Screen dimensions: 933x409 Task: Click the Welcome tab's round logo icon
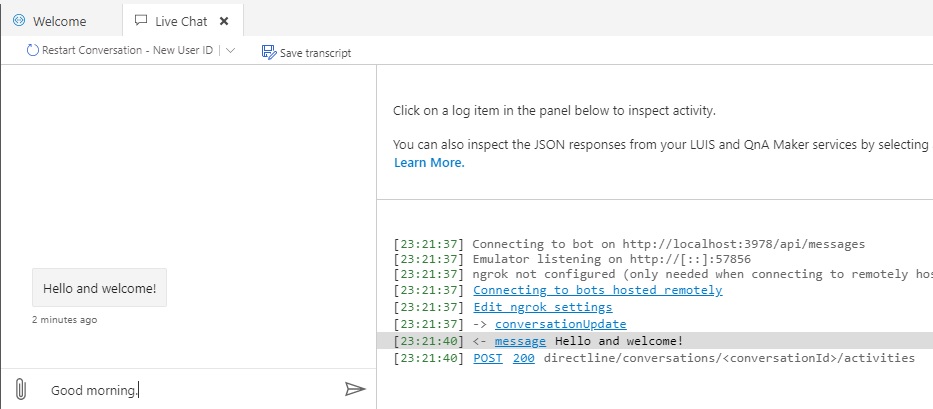(18, 21)
